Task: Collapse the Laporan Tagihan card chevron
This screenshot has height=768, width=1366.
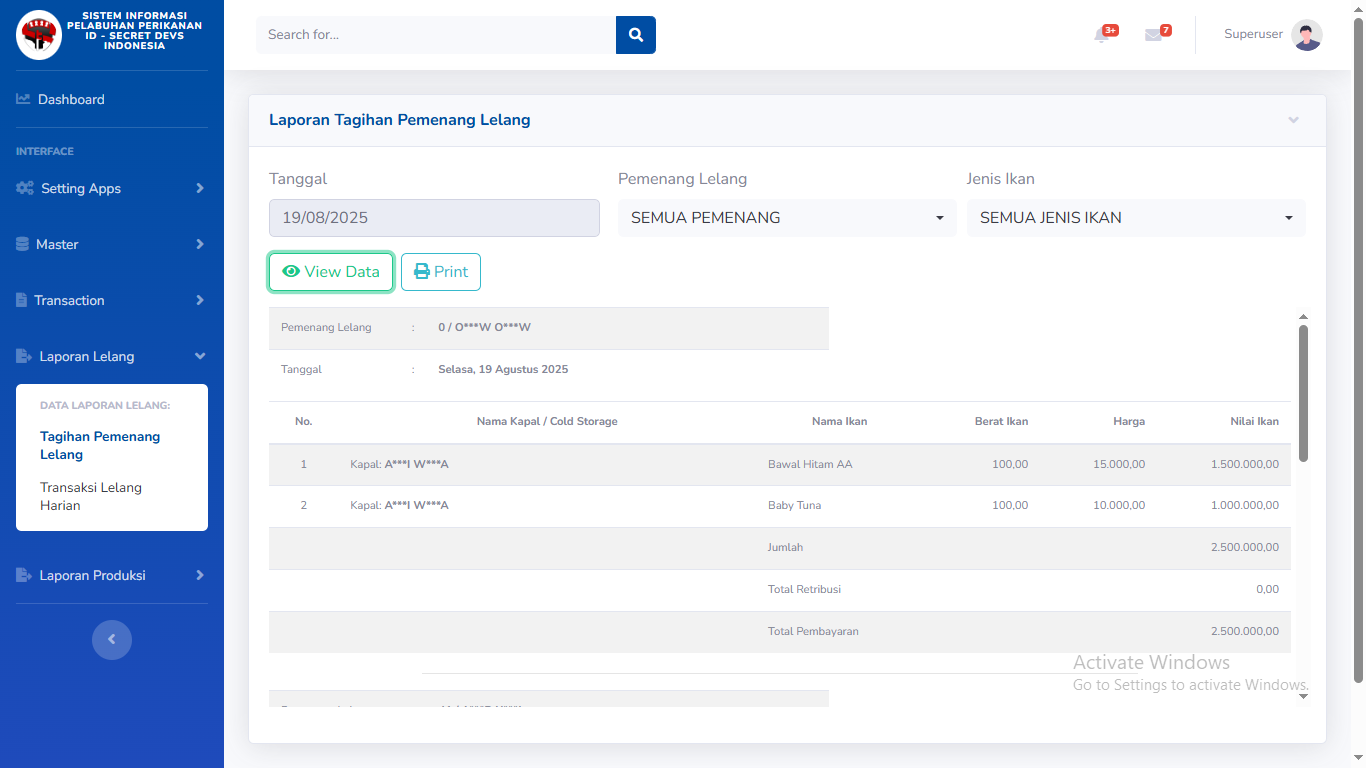Action: coord(1293,120)
